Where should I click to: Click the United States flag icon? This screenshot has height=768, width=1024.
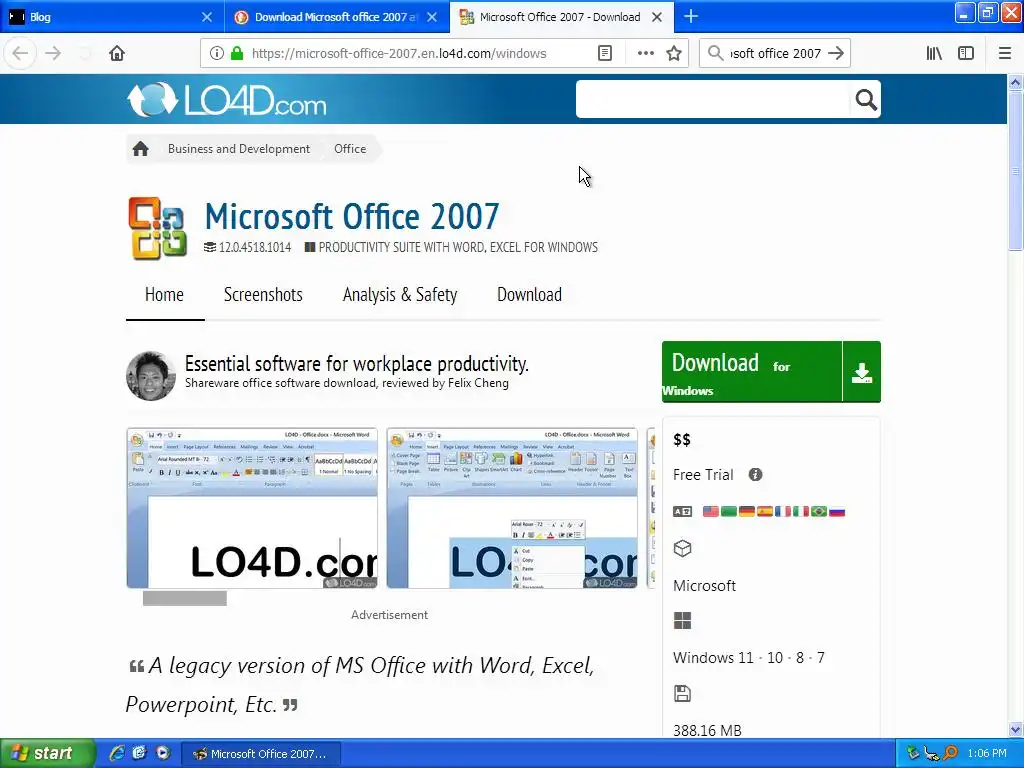tap(711, 511)
